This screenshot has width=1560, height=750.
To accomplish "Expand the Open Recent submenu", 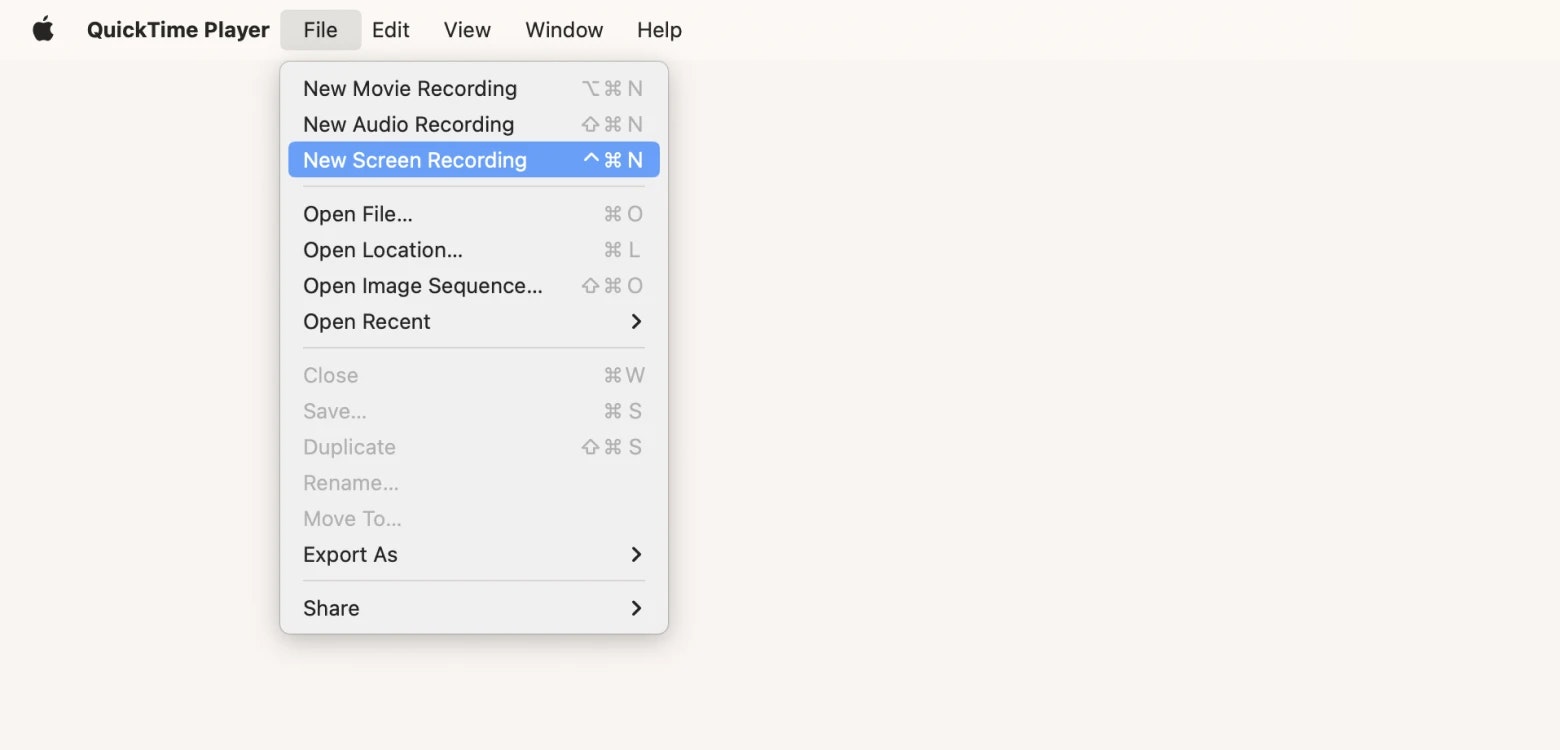I will (x=474, y=322).
